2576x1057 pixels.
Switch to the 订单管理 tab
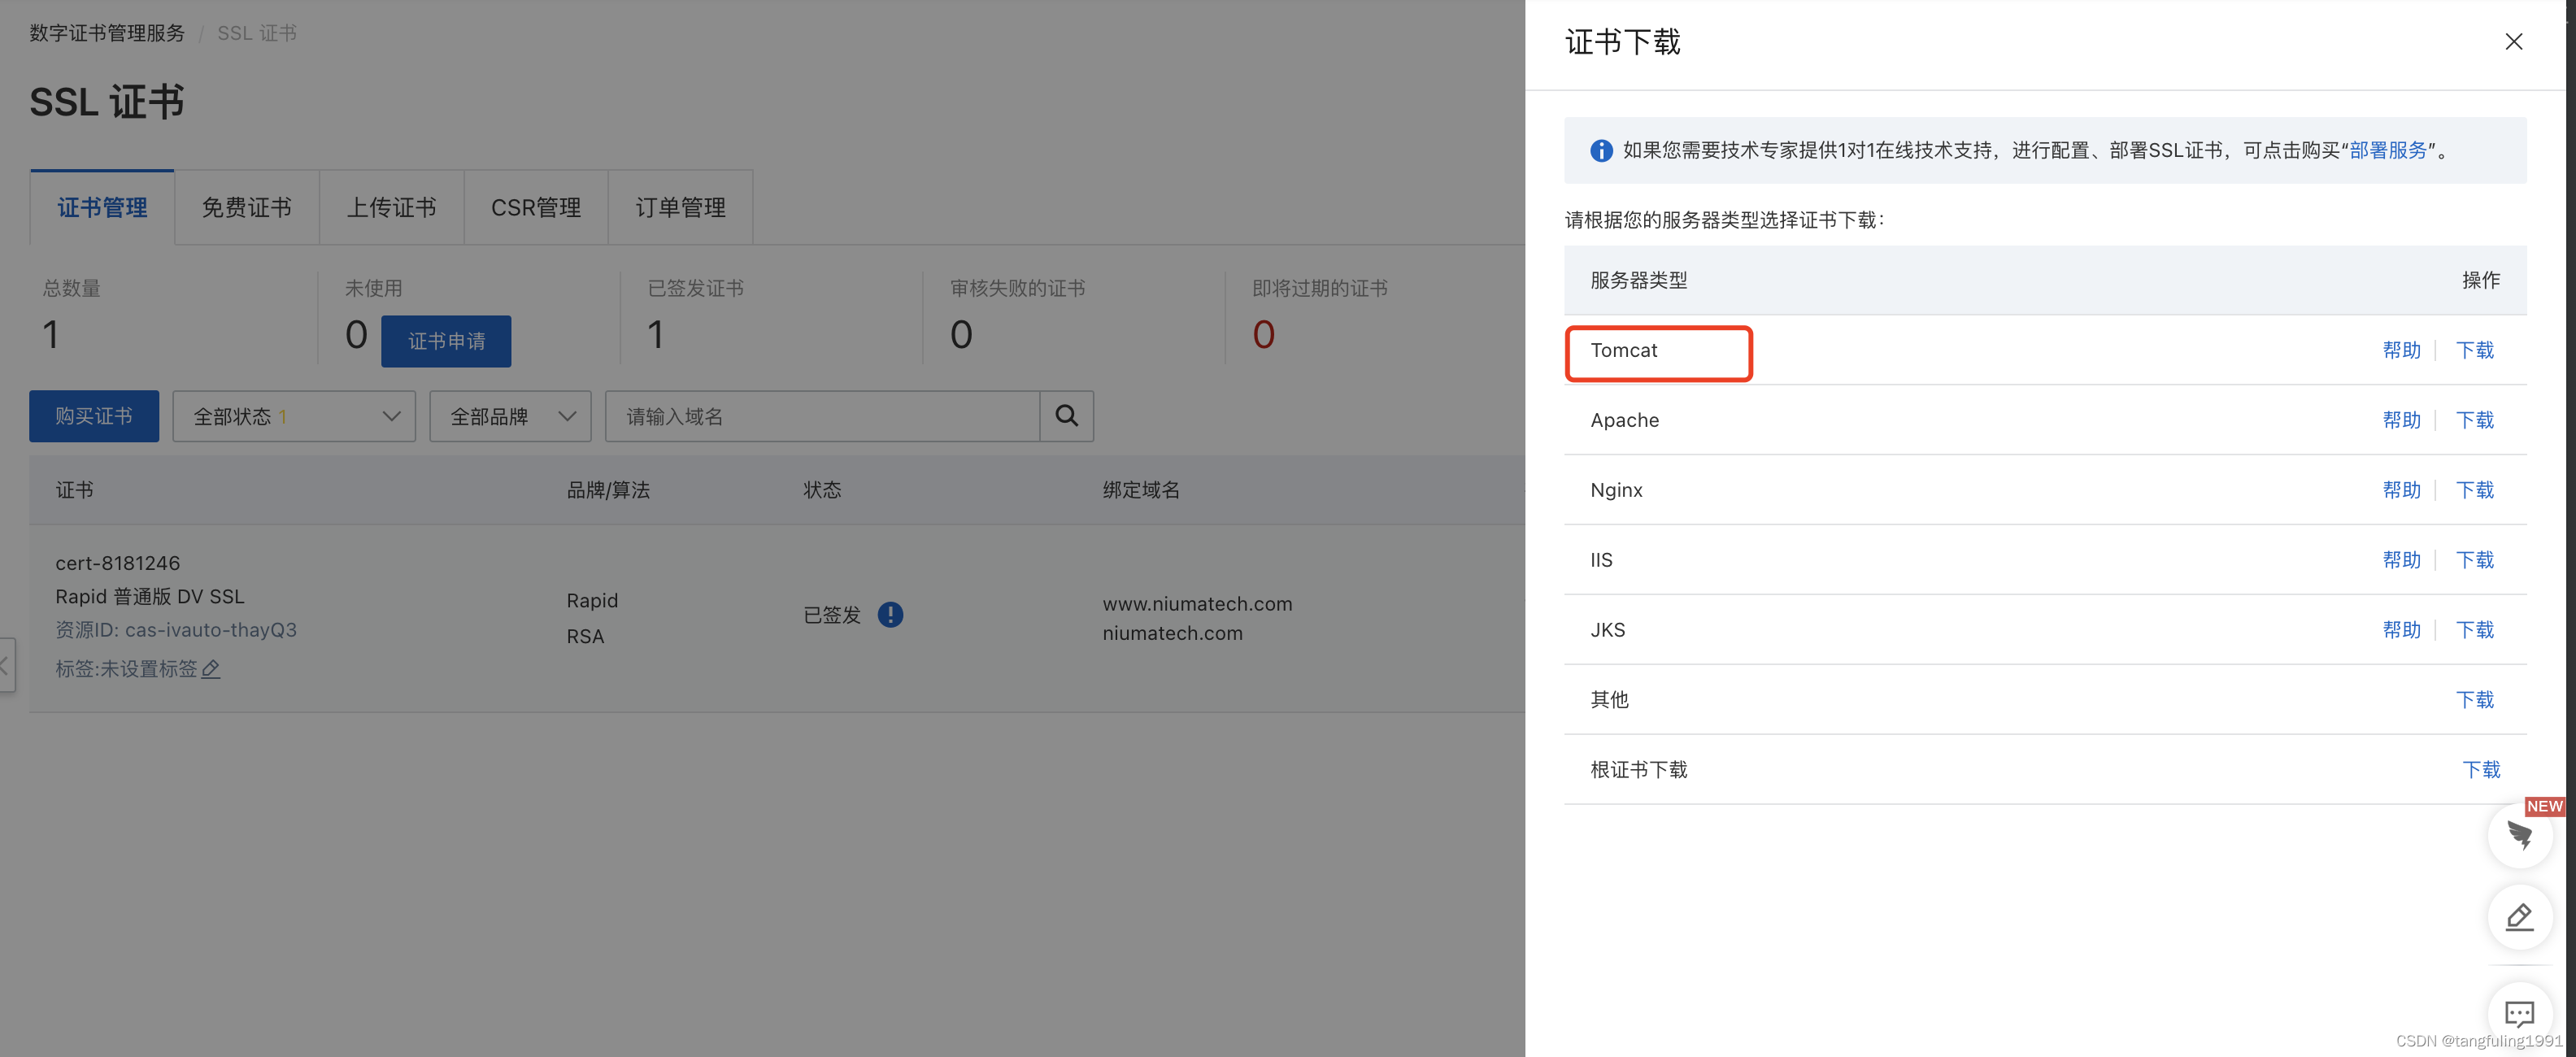[681, 207]
